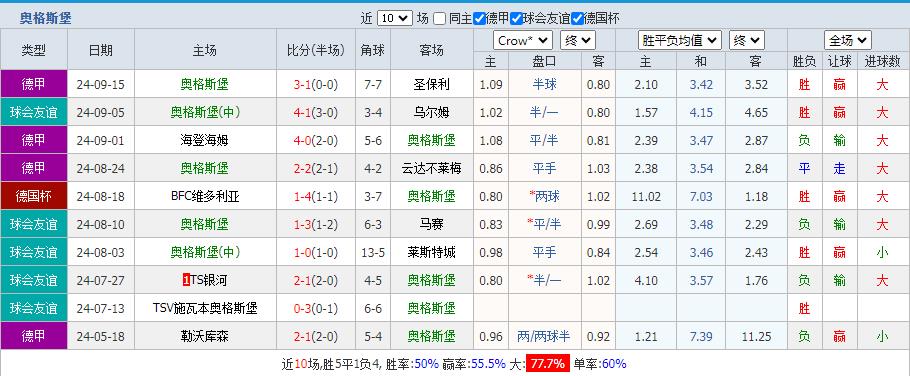Click the 让球 column header
This screenshot has height=376, width=910.
coord(839,61)
